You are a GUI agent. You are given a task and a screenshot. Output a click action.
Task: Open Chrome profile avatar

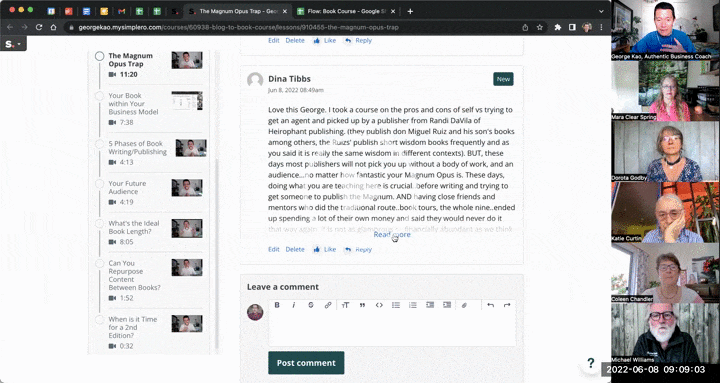pos(587,27)
